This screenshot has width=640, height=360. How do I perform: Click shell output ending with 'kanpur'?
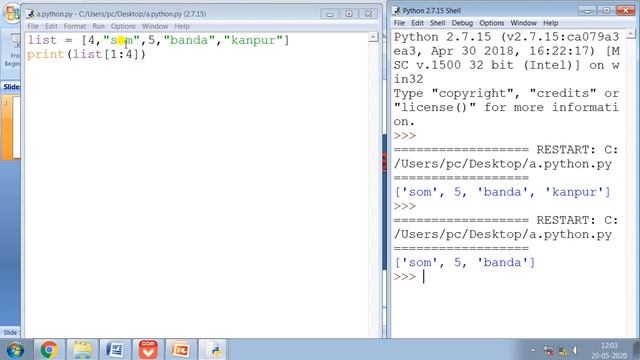tap(502, 192)
